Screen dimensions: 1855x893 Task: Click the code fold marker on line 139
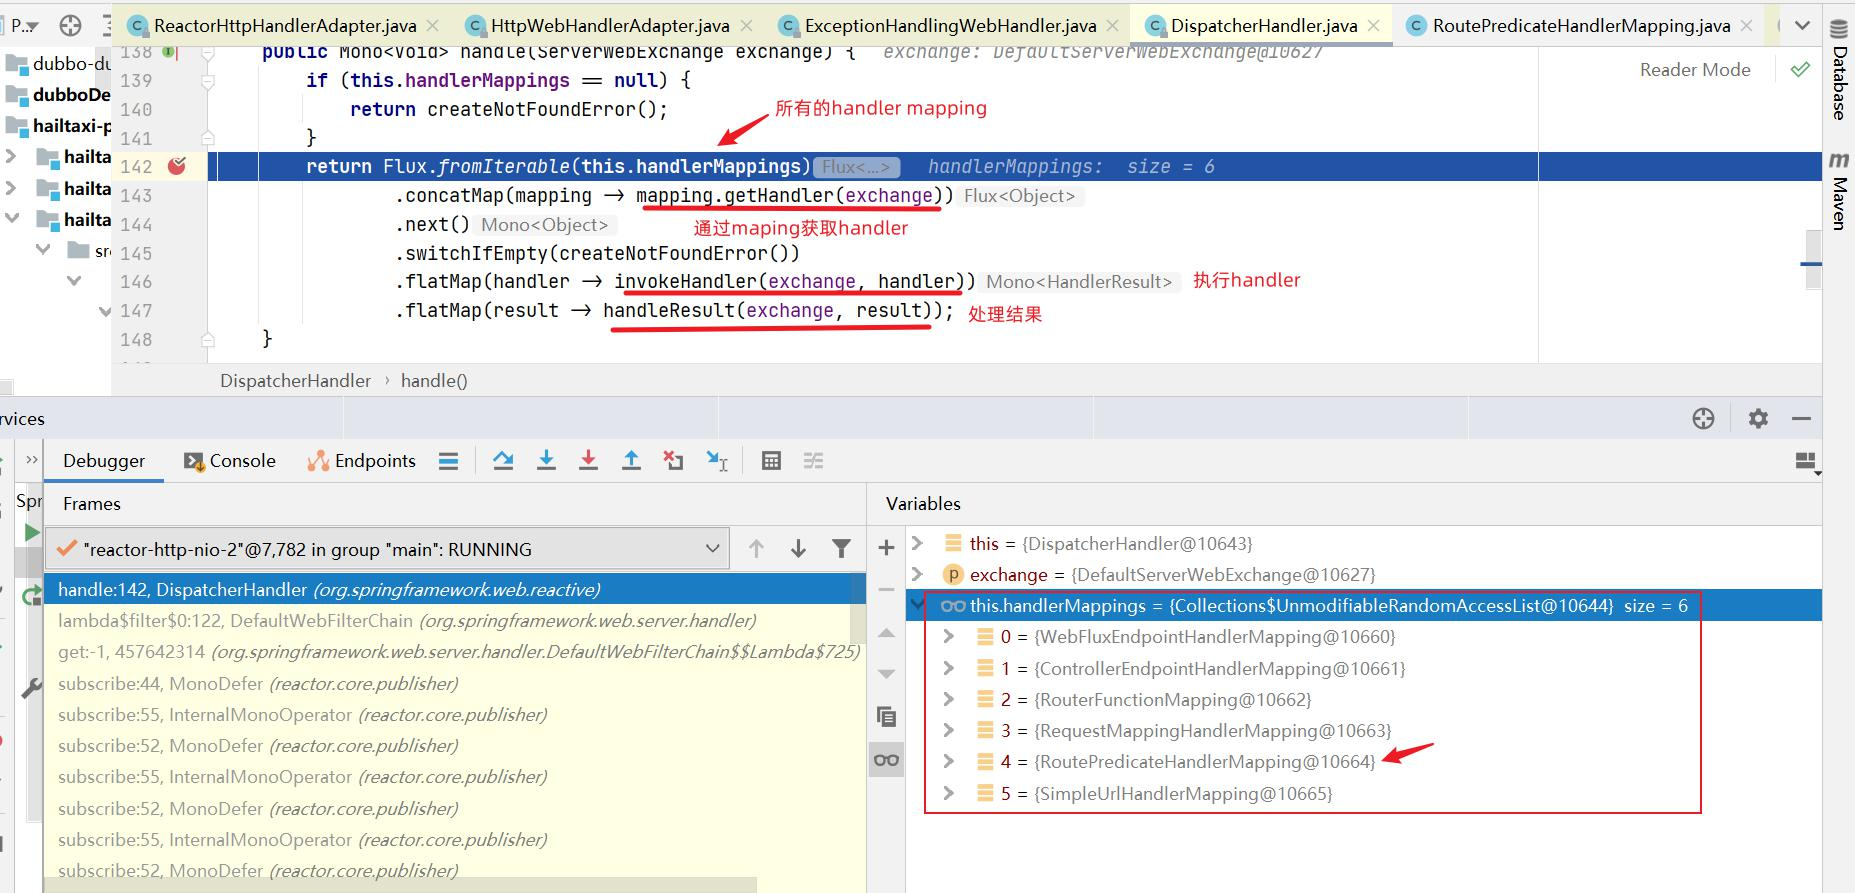point(208,80)
